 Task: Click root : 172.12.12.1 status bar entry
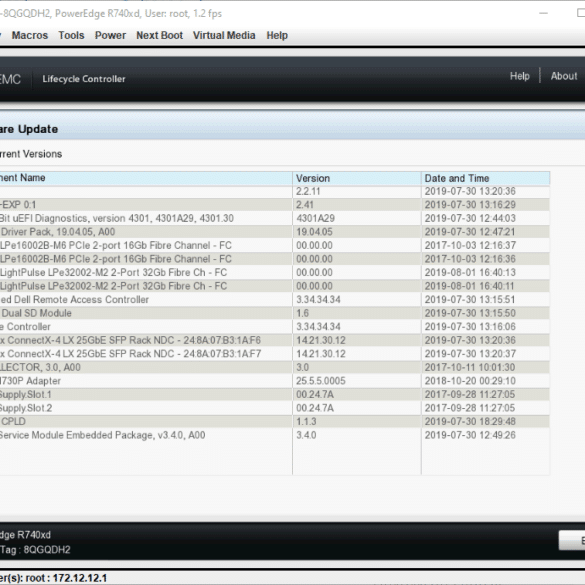[x=66, y=578]
